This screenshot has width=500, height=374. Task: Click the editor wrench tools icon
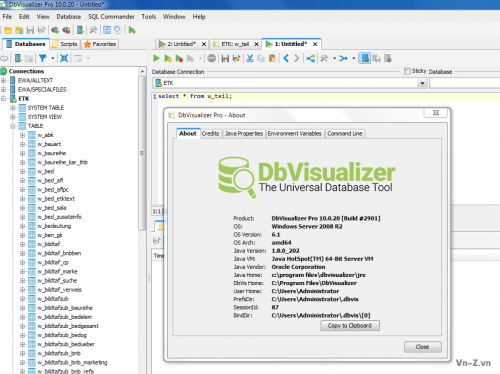tap(324, 58)
